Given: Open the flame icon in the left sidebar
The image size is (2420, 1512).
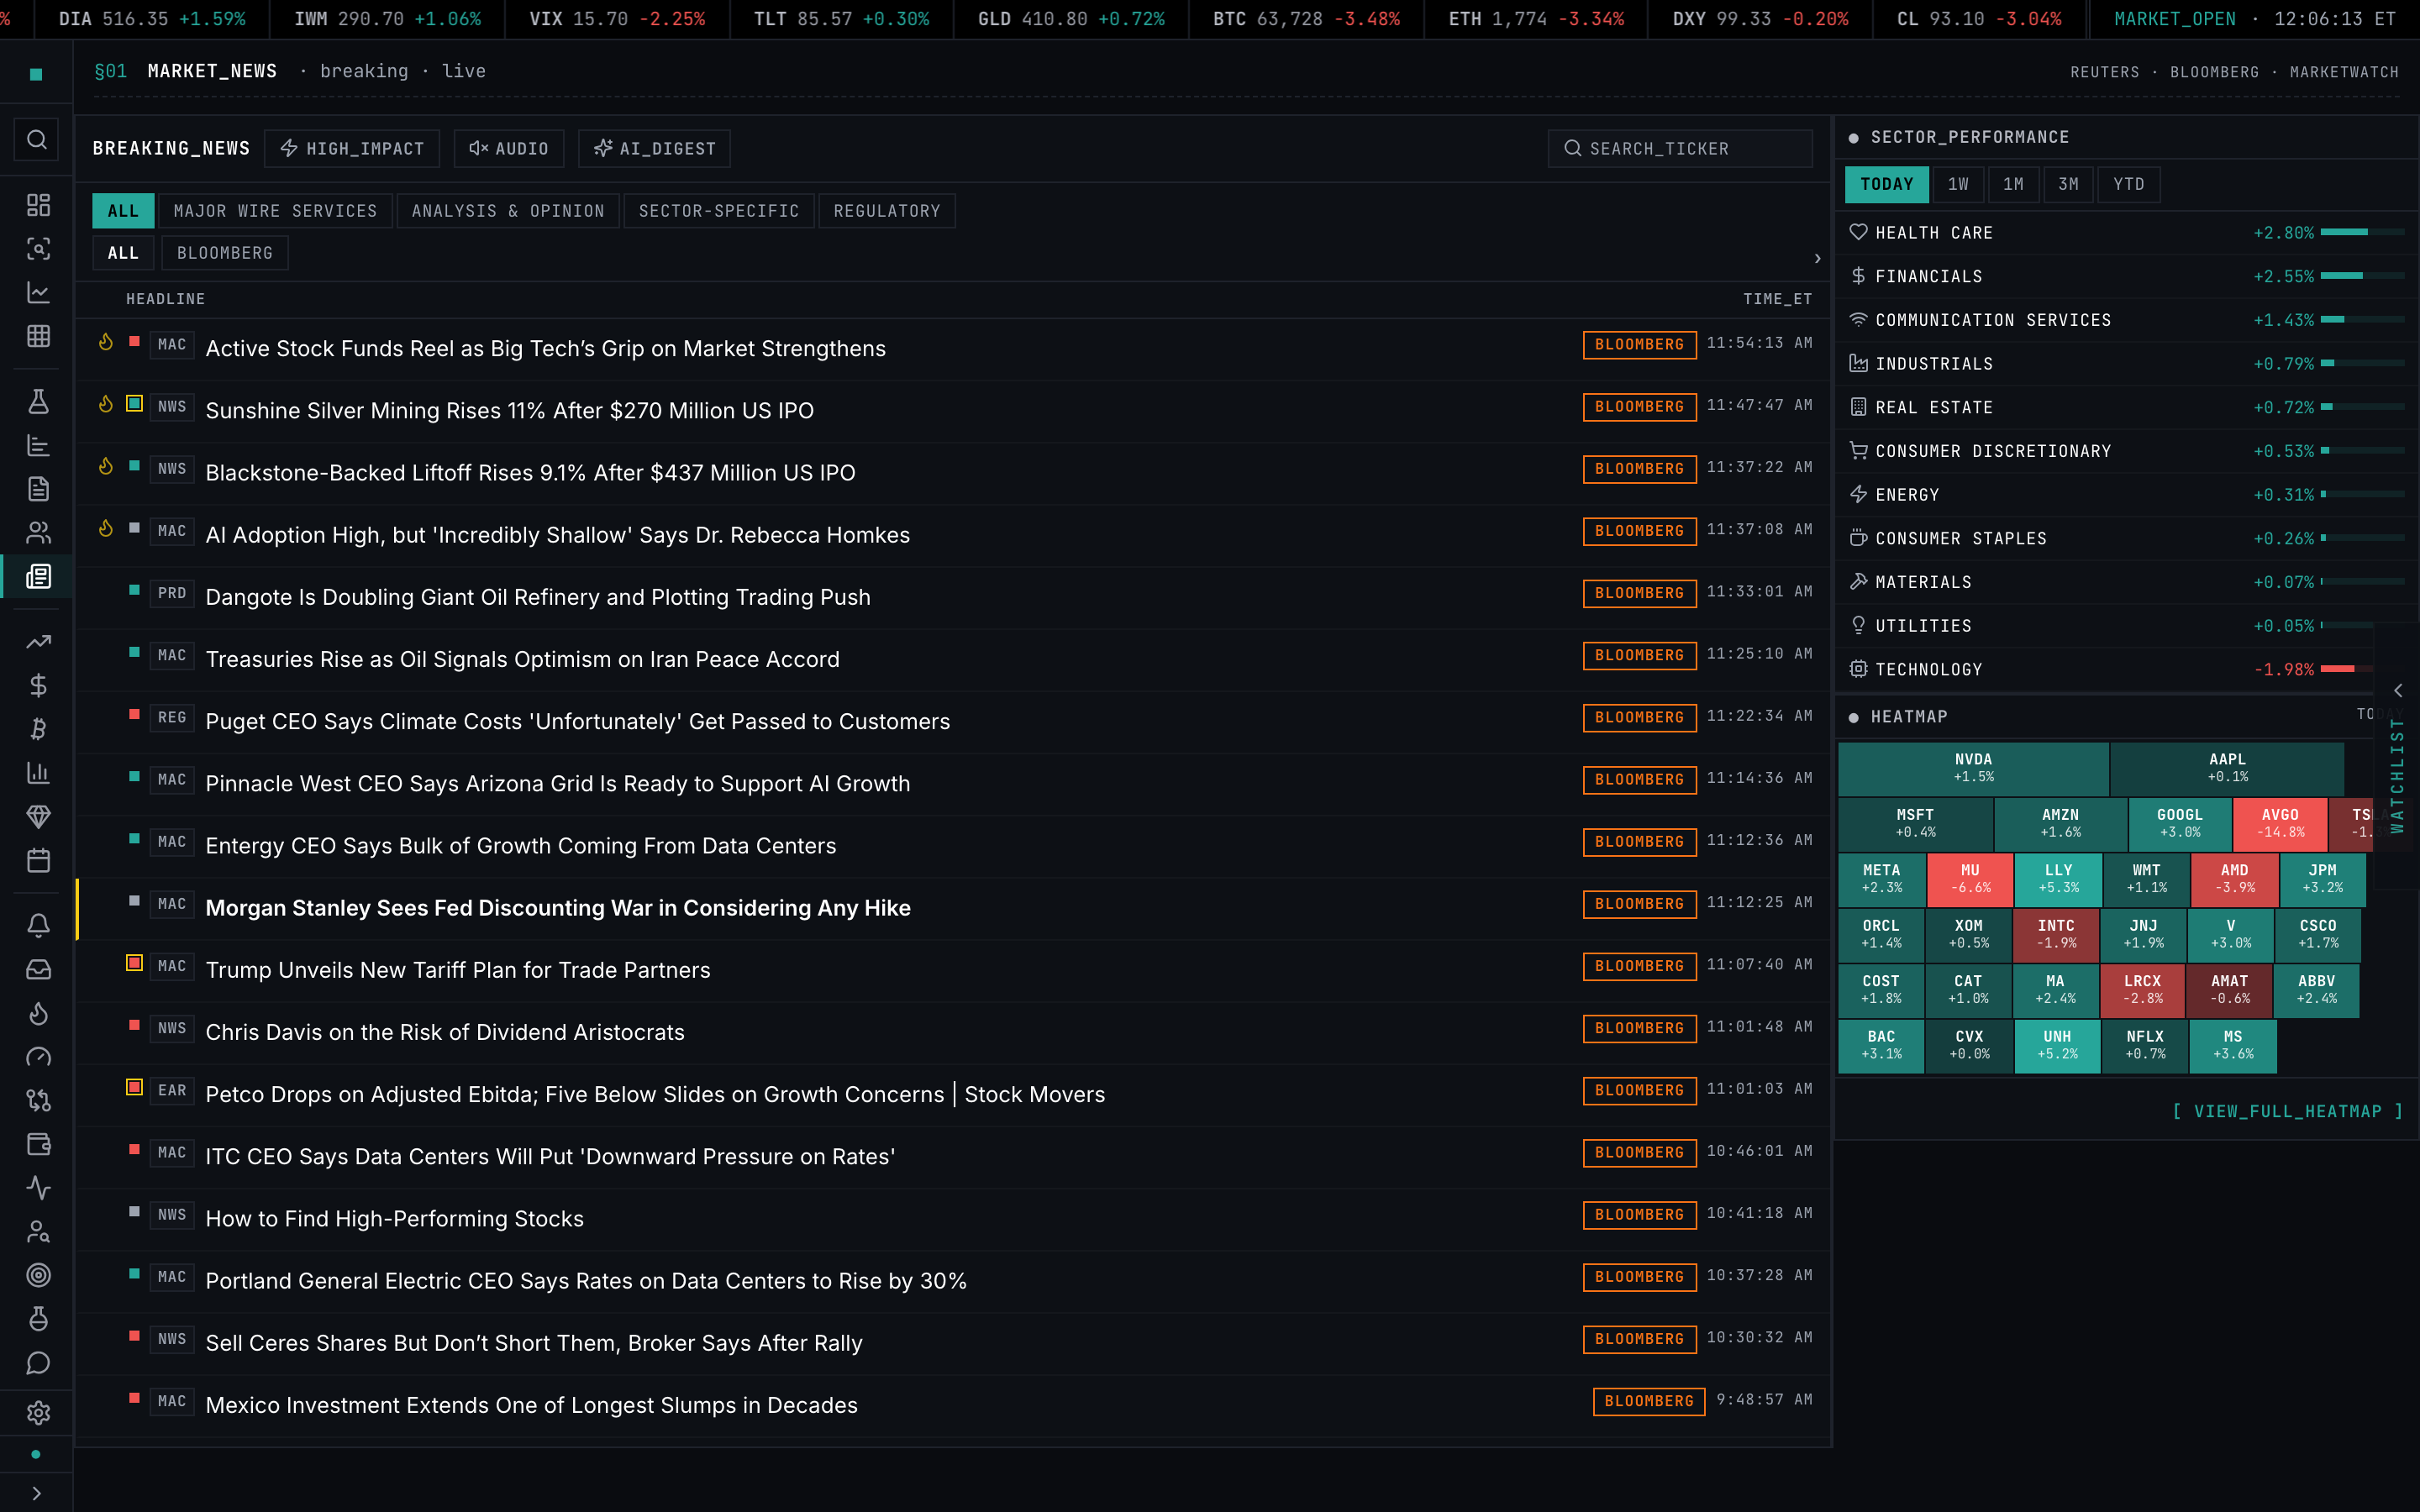Looking at the screenshot, I should (38, 1013).
